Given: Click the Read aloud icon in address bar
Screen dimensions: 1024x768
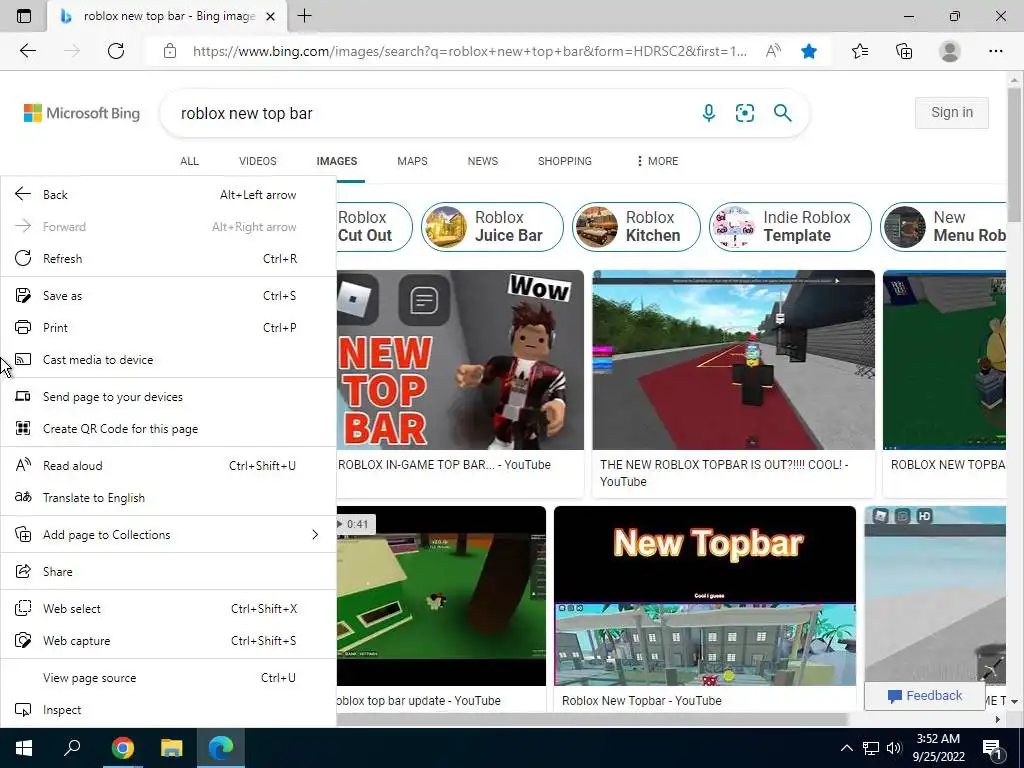Looking at the screenshot, I should click(x=773, y=51).
